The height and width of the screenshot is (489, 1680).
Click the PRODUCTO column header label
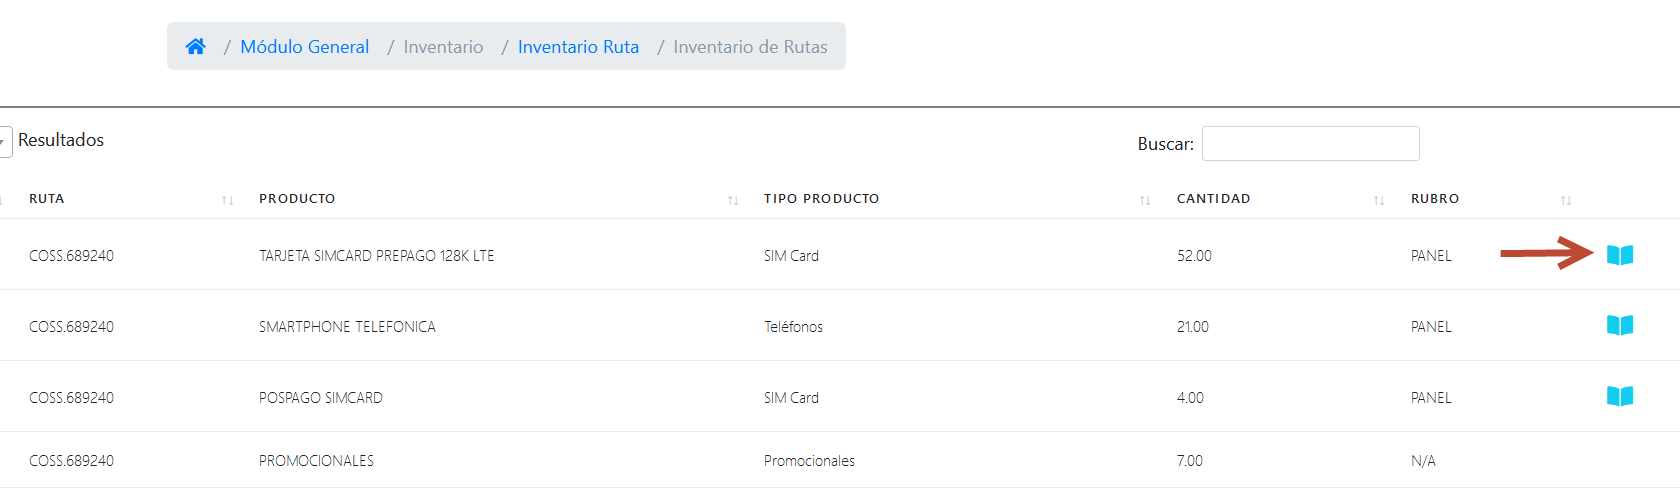[x=297, y=199]
